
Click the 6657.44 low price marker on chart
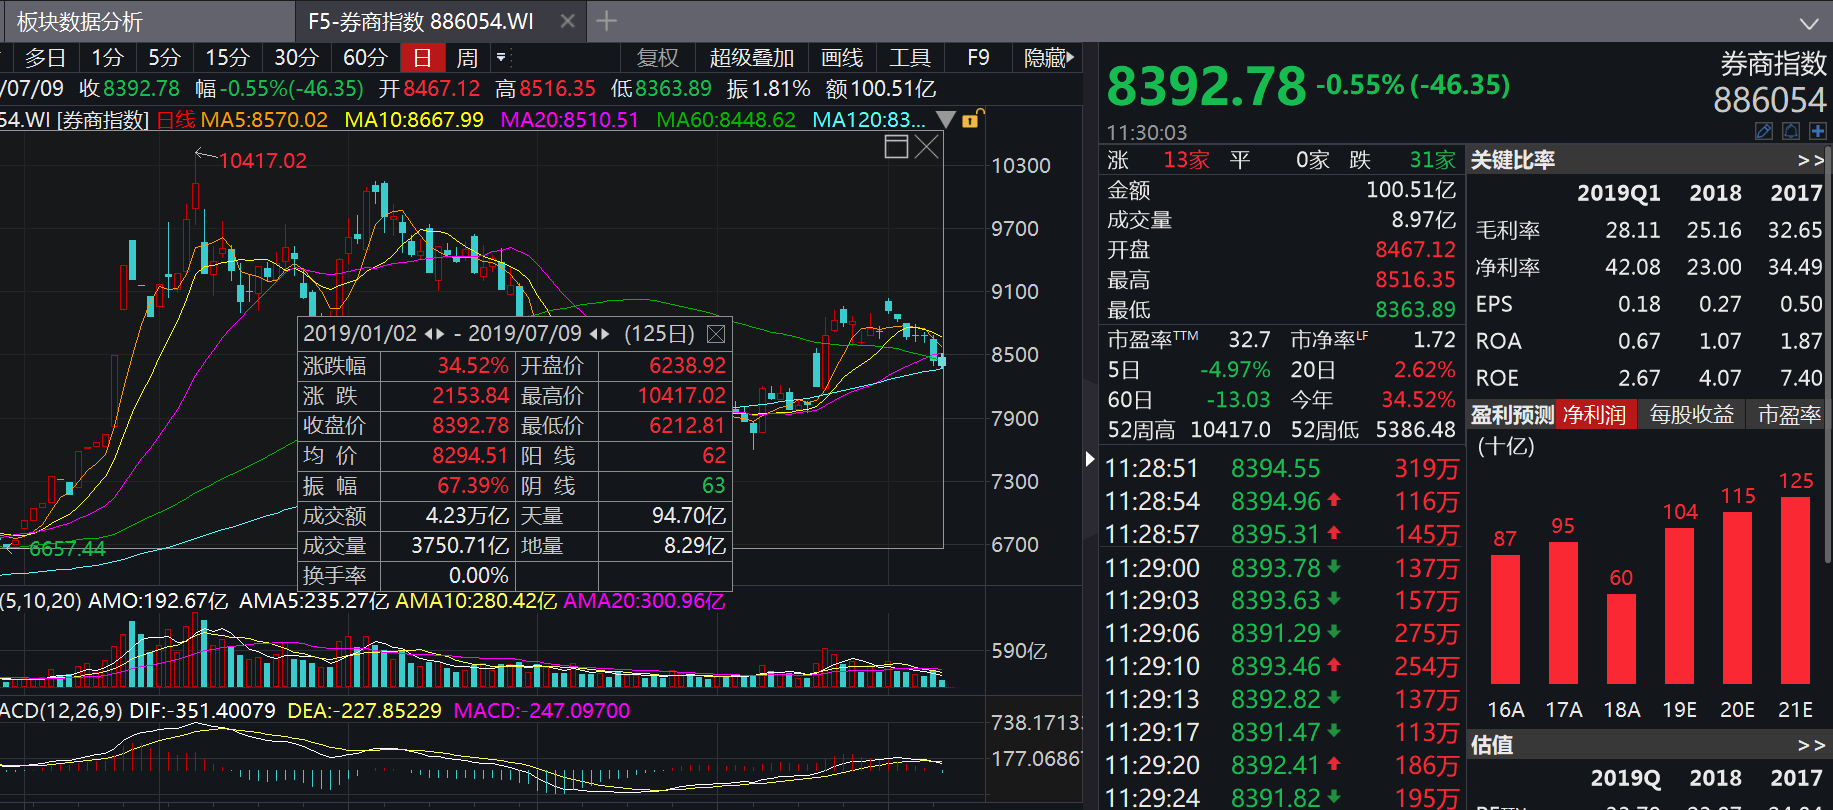(67, 548)
